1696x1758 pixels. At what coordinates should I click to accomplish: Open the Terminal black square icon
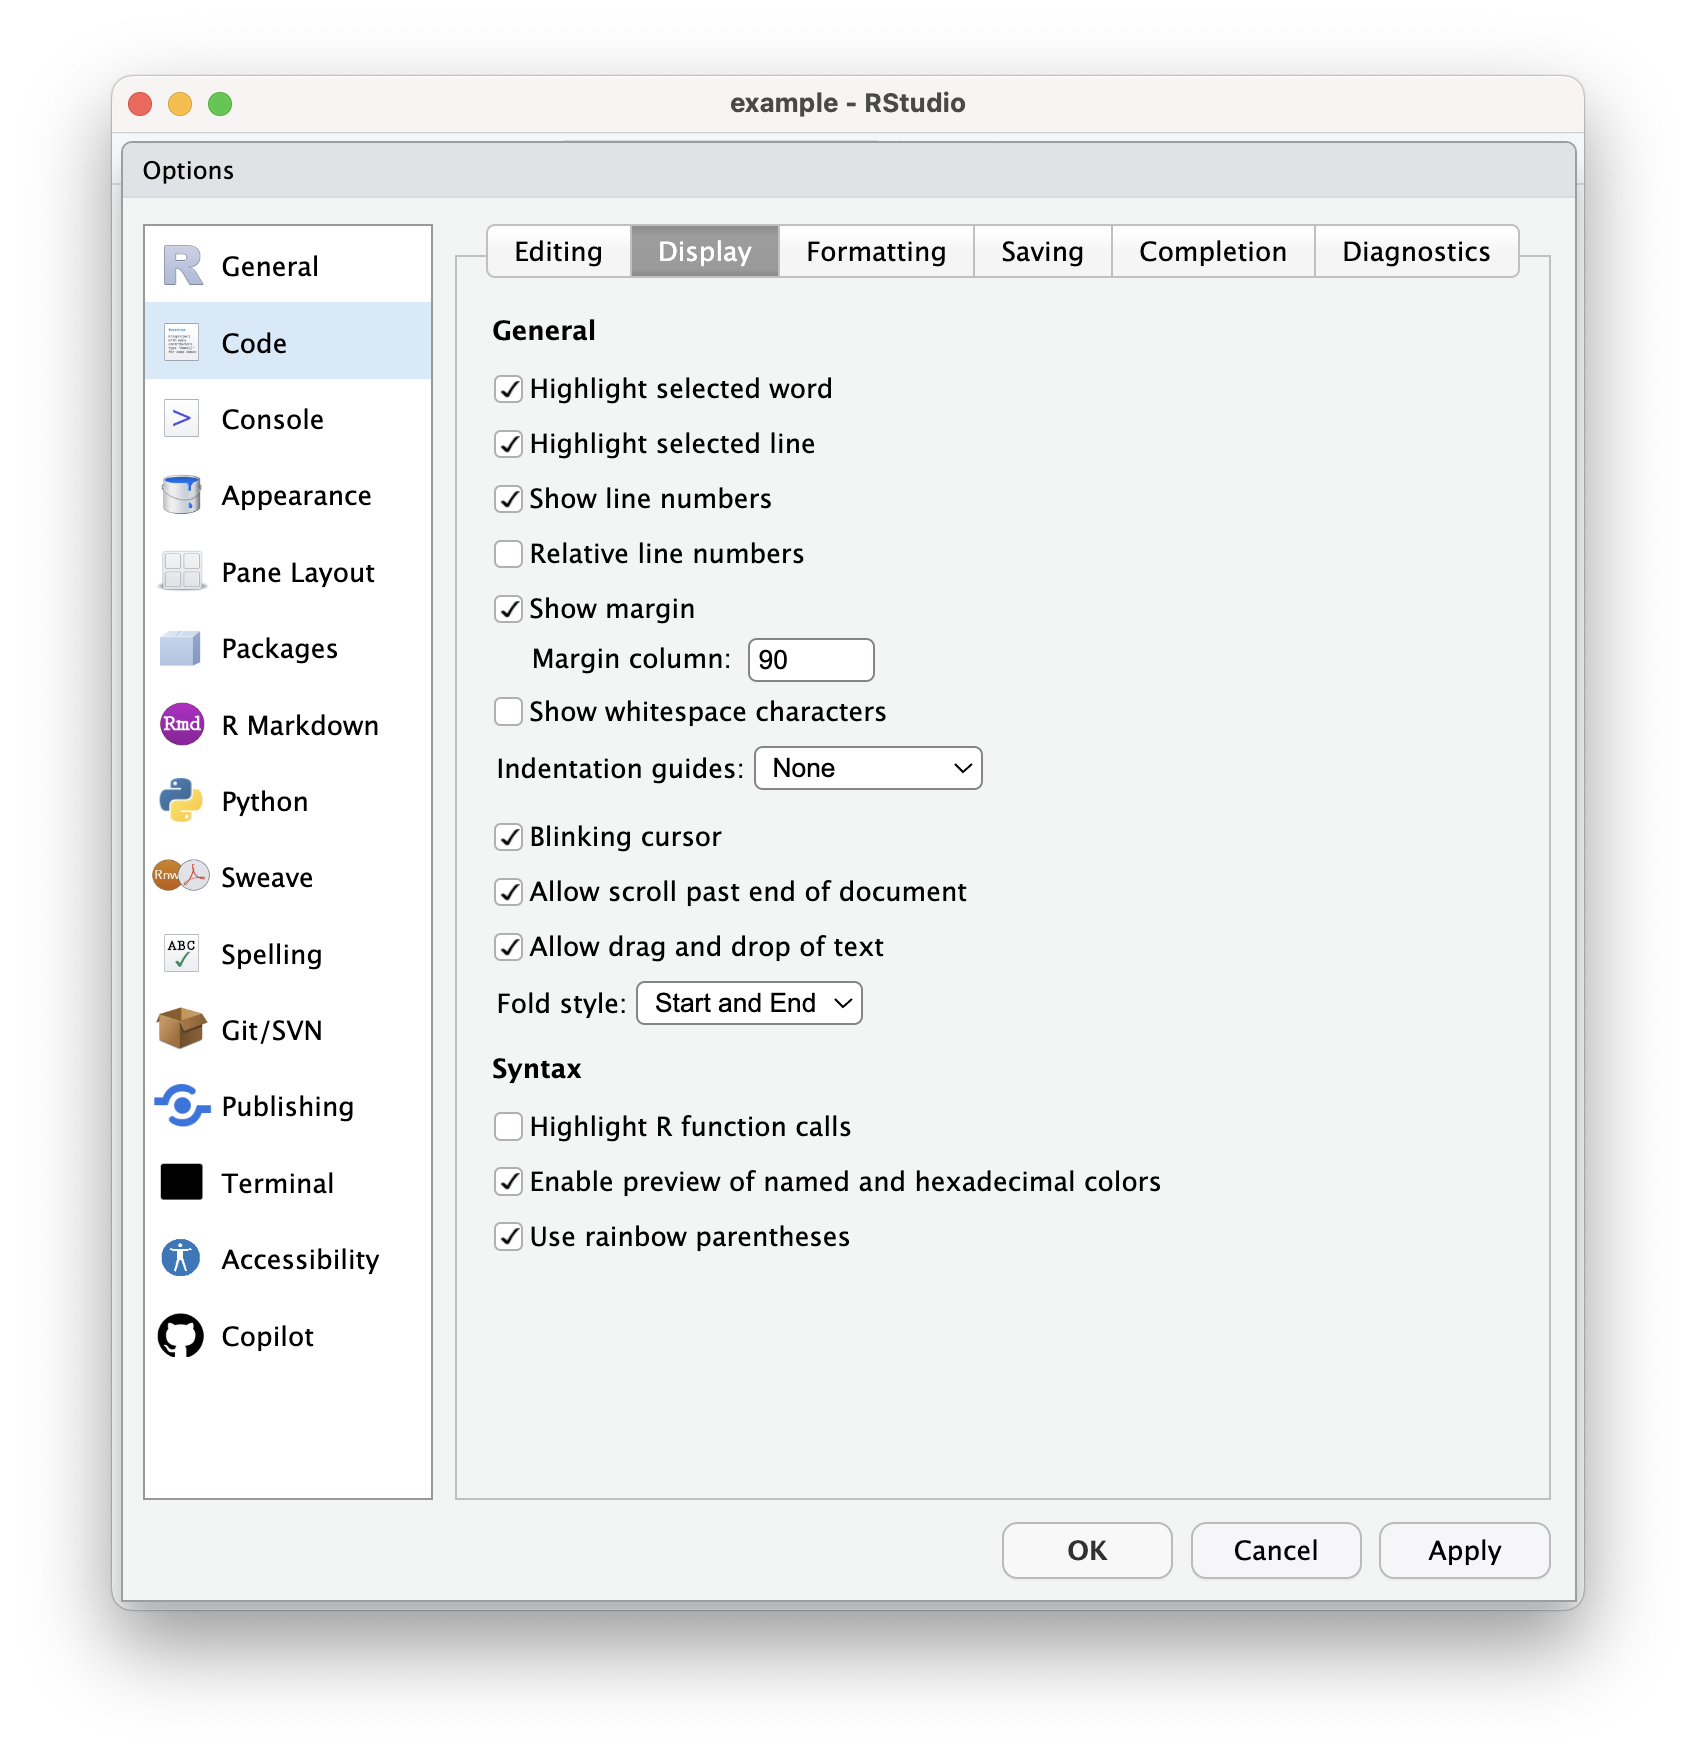tap(181, 1182)
